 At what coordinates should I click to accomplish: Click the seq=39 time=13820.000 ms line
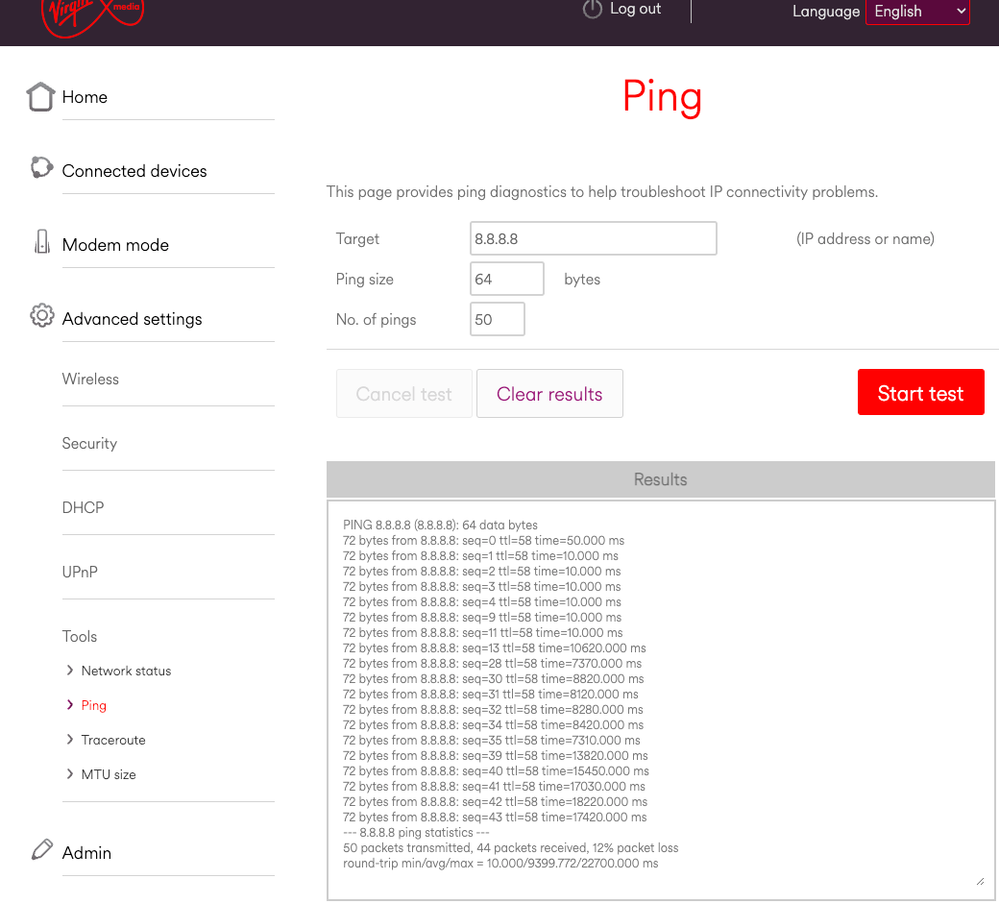[x=495, y=755]
